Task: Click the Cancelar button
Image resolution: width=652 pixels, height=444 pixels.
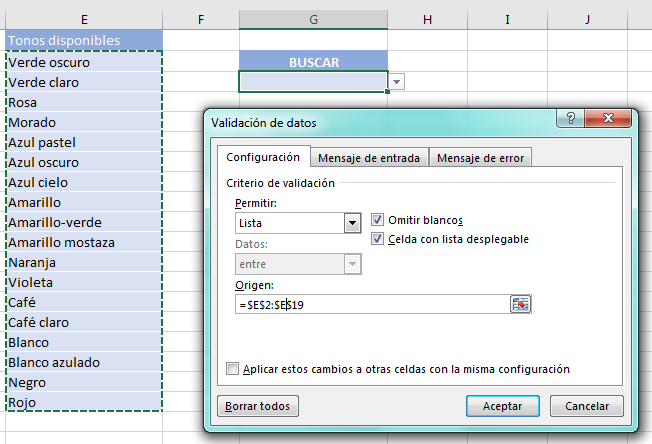Action: tap(587, 406)
